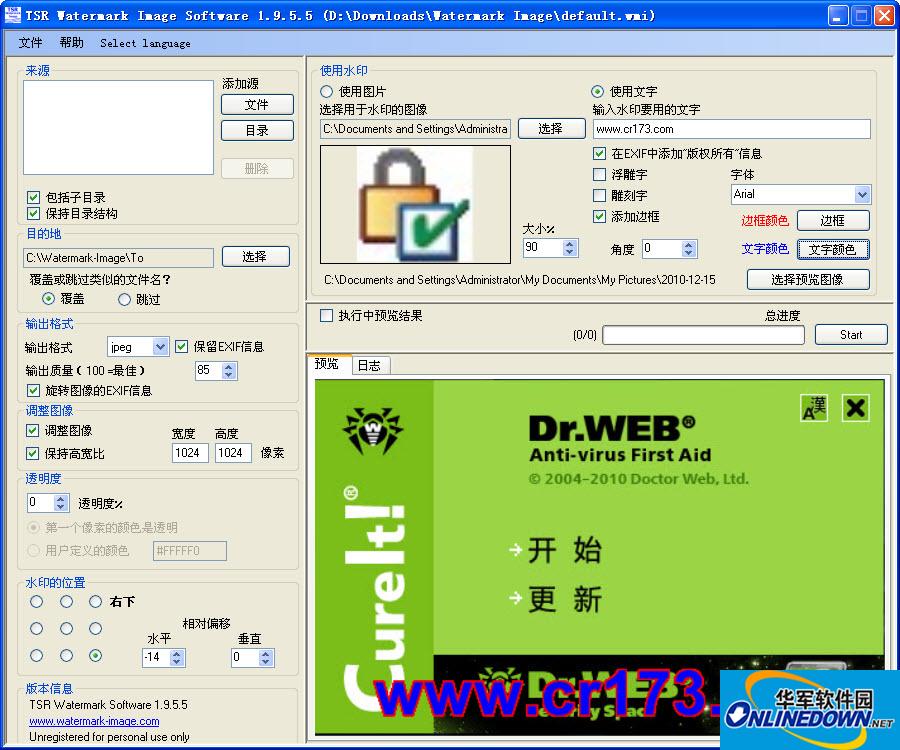Click the 角度 stepper arrows
The image size is (900, 750).
click(688, 248)
